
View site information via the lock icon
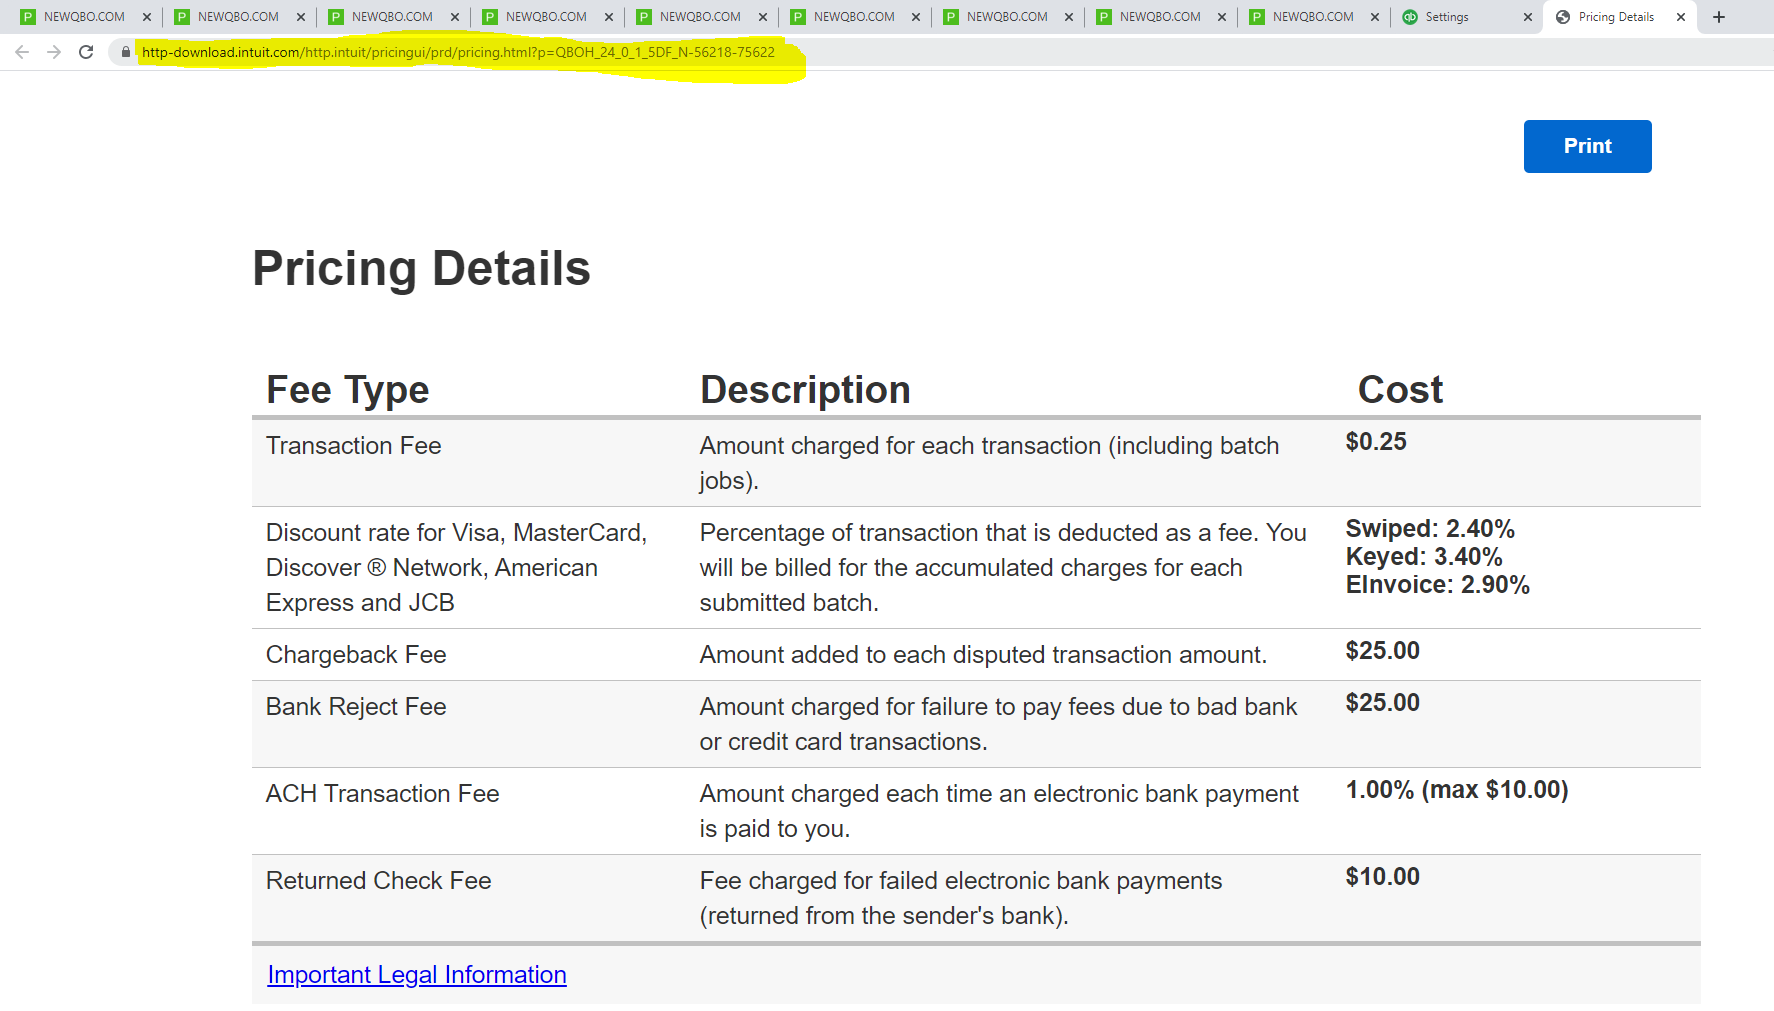[125, 52]
